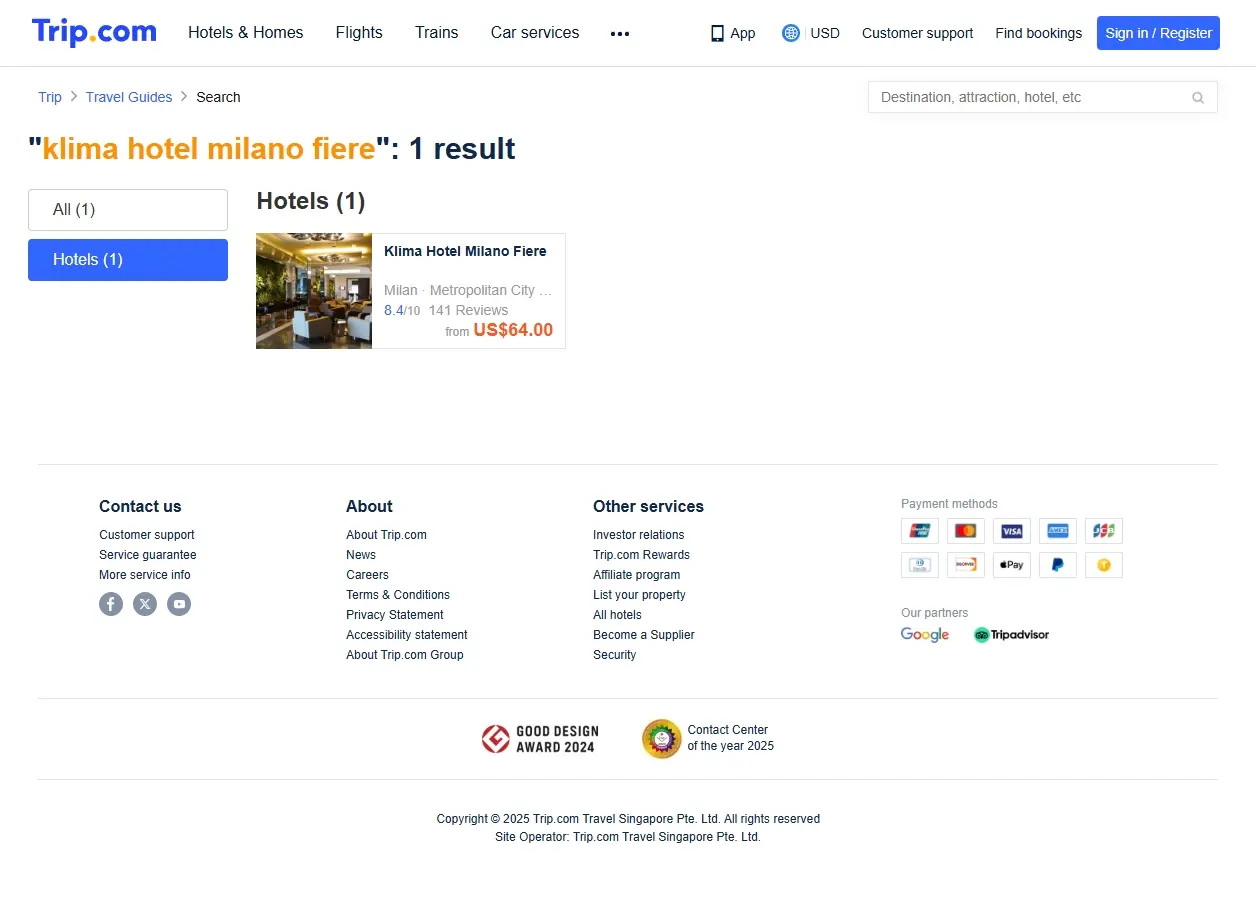Open the Security footer link
1256x921 pixels.
tap(614, 655)
